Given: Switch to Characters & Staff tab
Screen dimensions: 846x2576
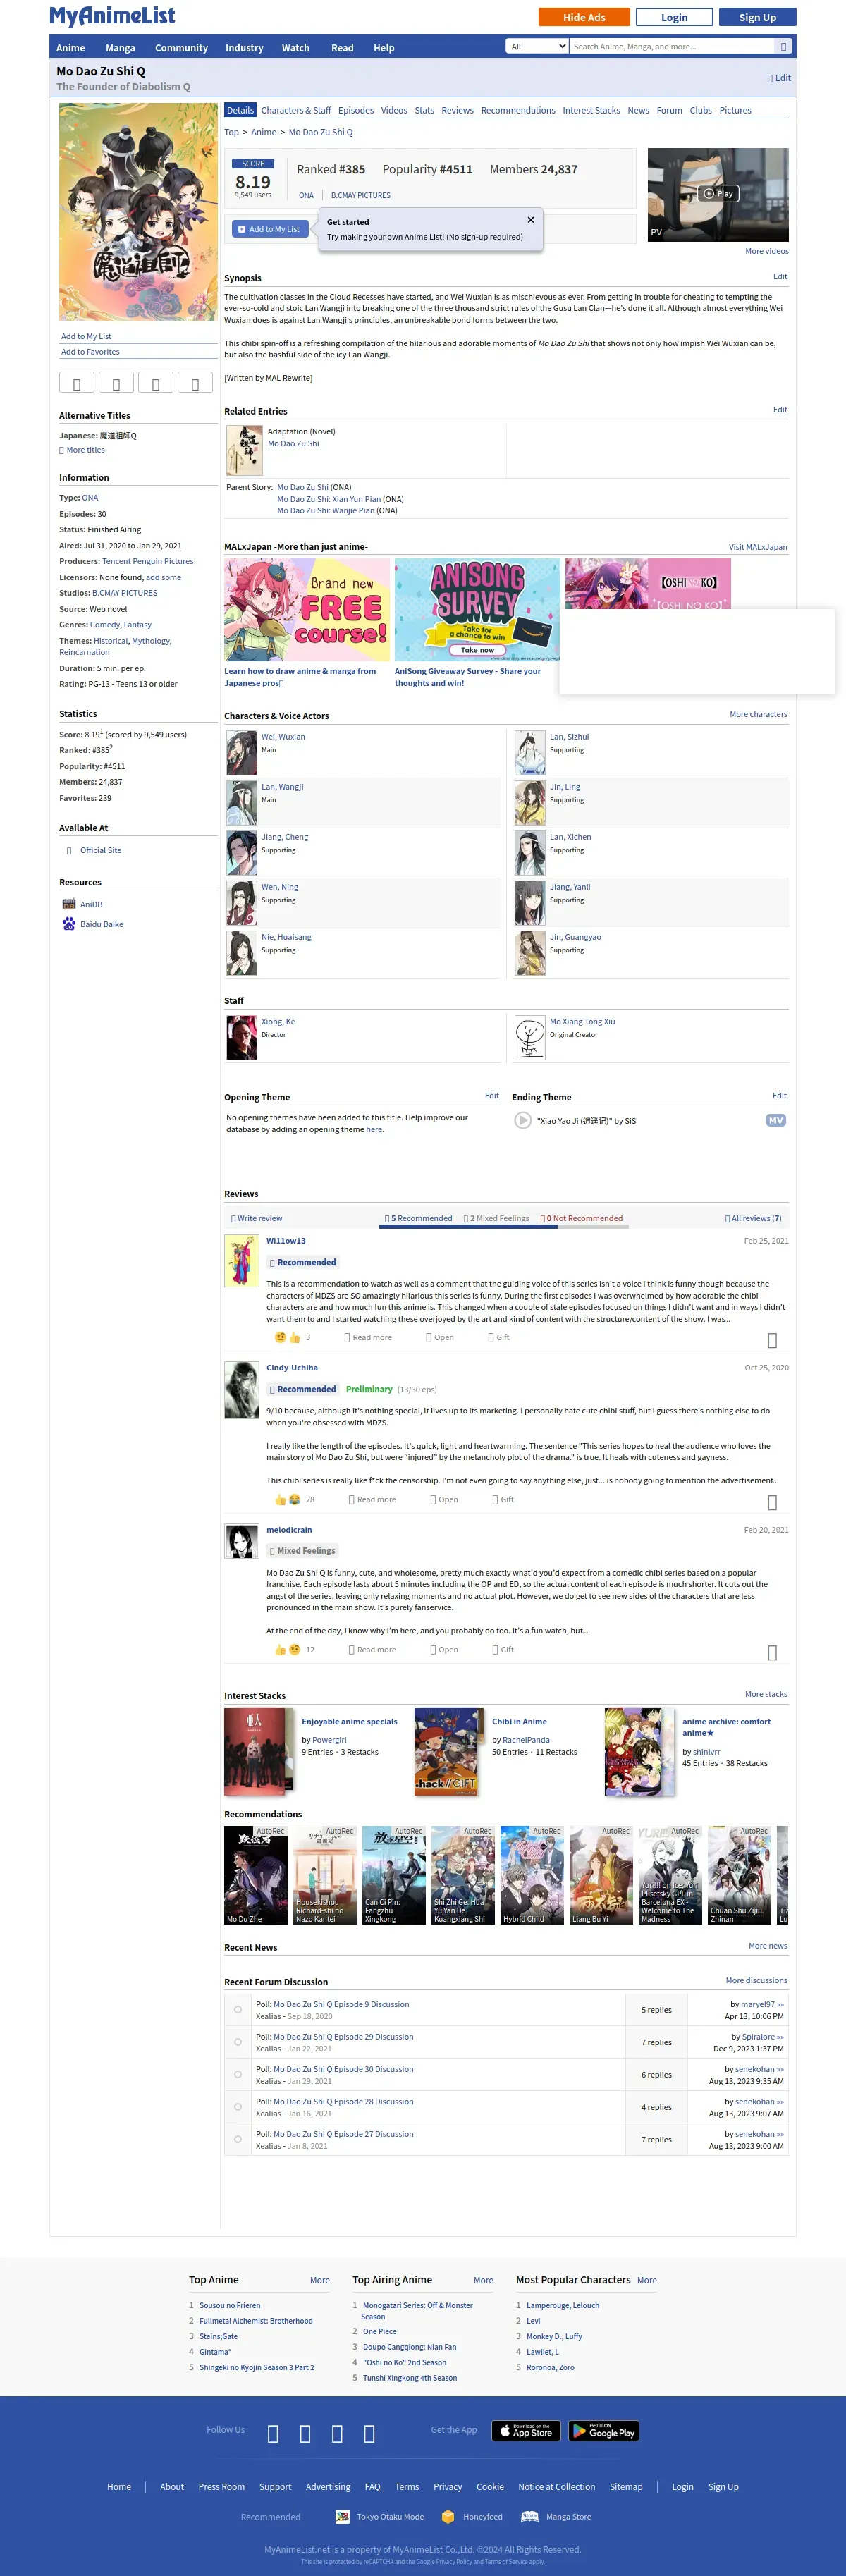Looking at the screenshot, I should pos(296,110).
